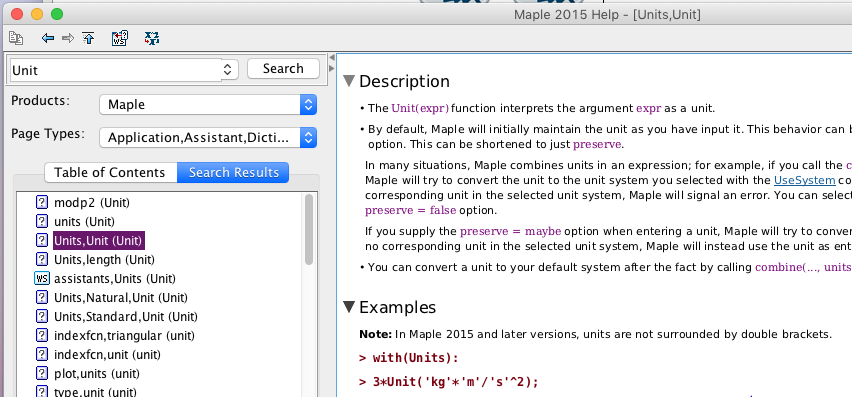Click the Search button
852x397 pixels.
pyautogui.click(x=283, y=68)
